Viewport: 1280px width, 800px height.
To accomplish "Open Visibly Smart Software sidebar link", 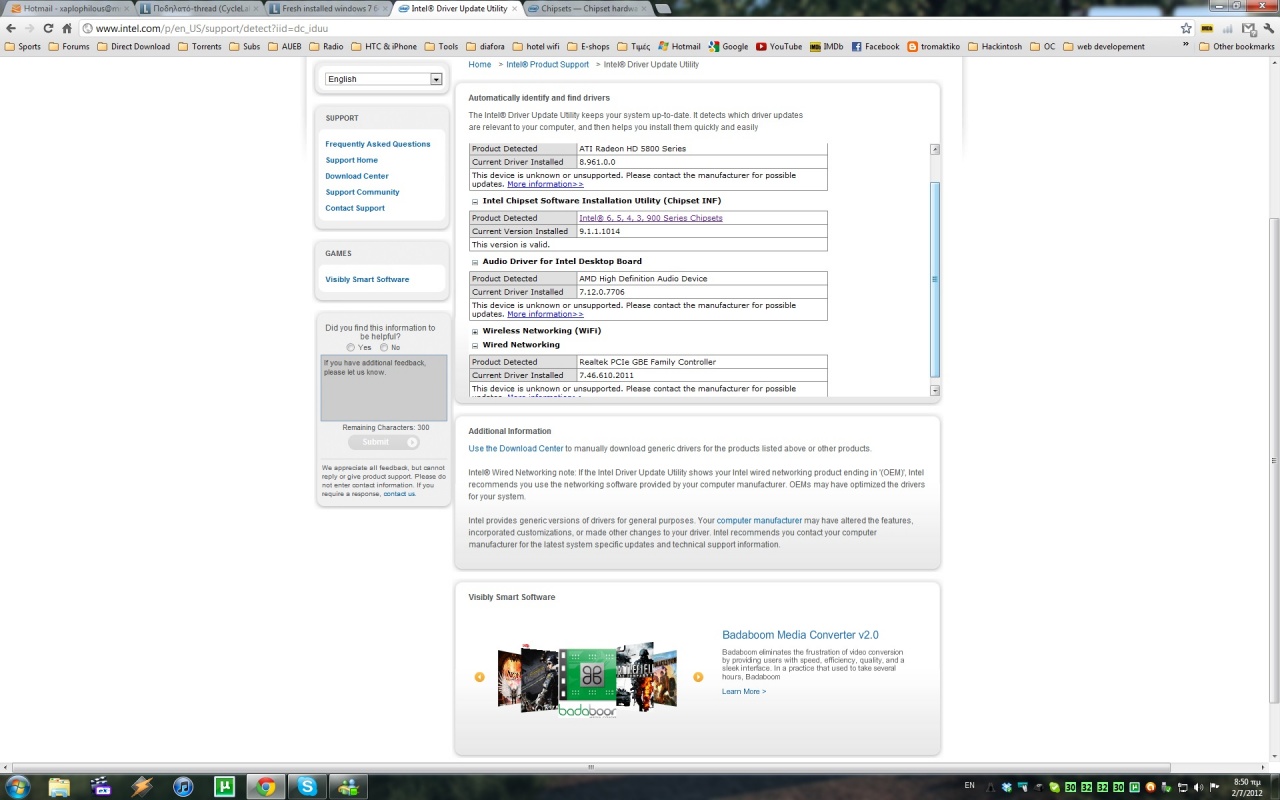I will [367, 279].
